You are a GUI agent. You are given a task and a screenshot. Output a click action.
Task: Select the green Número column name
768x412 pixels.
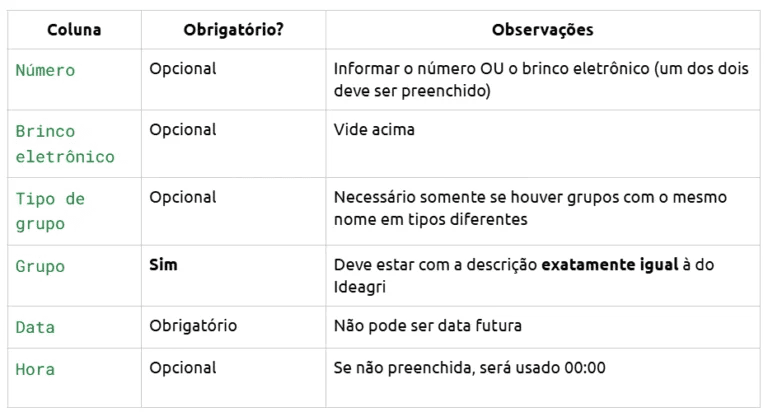coord(45,70)
